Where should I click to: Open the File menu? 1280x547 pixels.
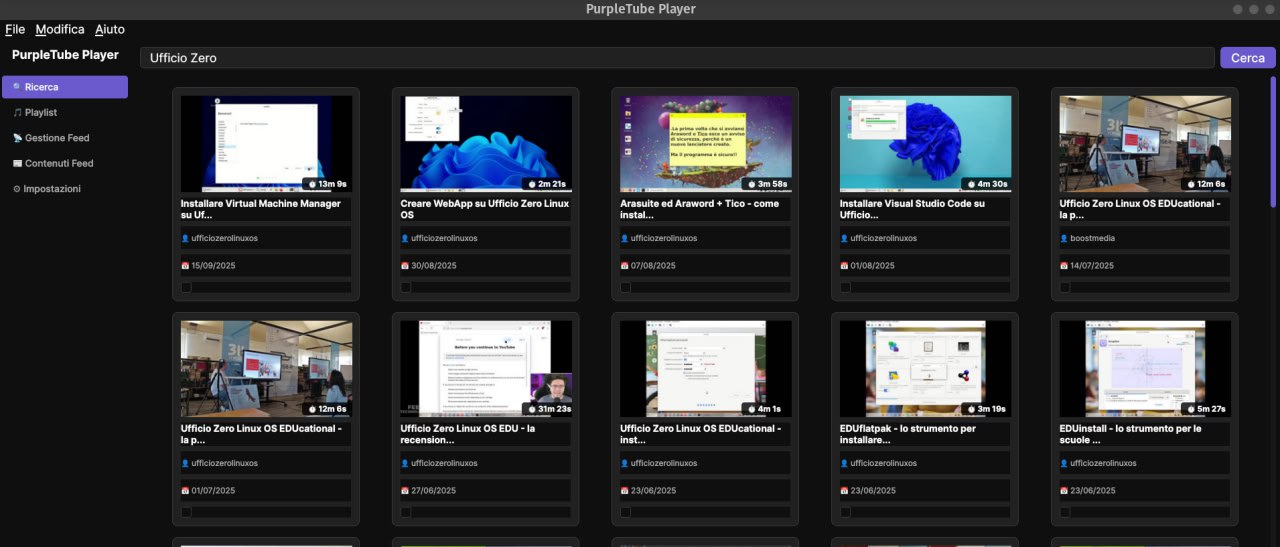(x=14, y=30)
